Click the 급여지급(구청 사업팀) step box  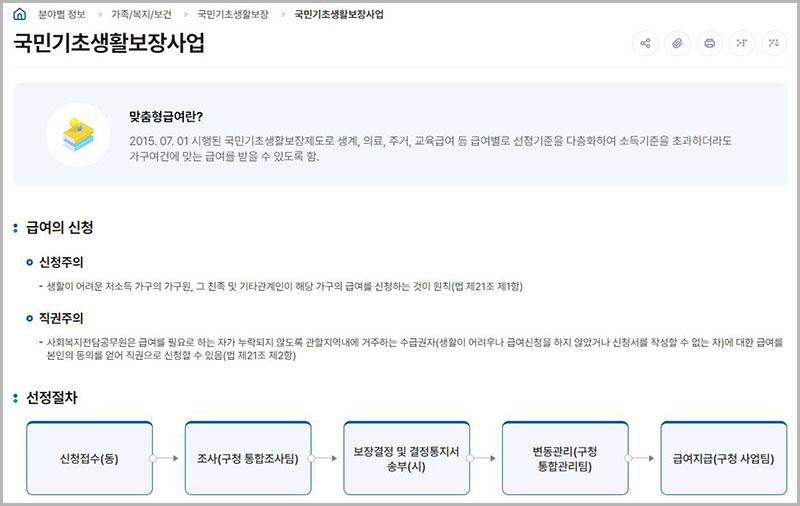click(723, 459)
